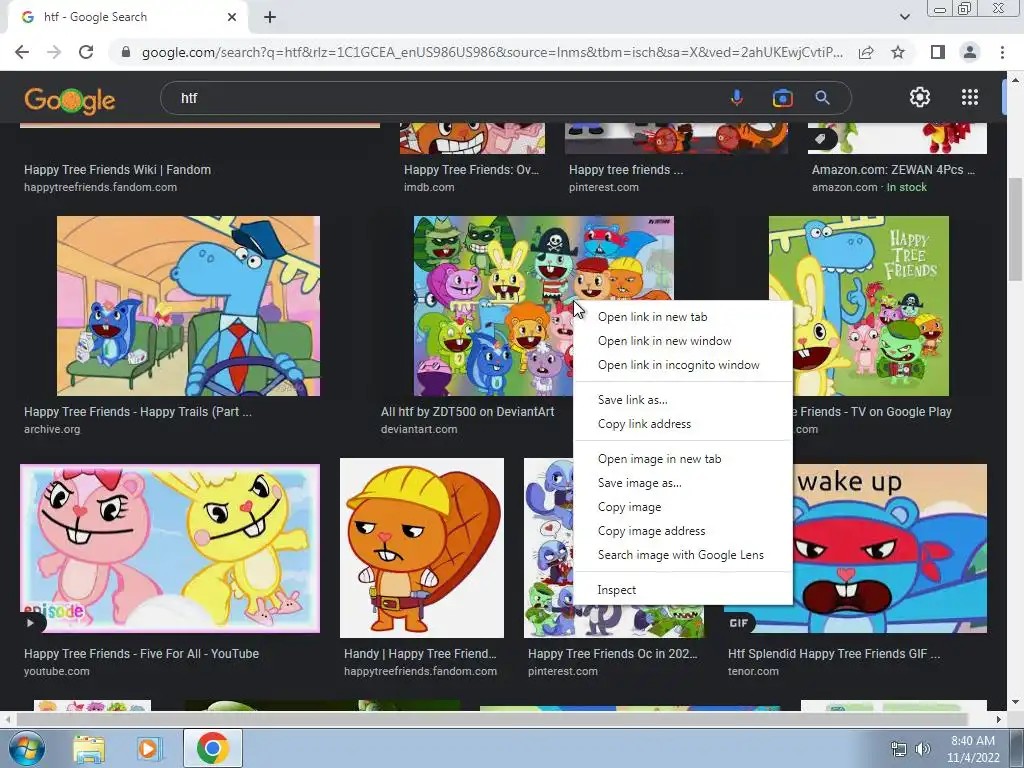Open Handy beaver character thumbnail
The height and width of the screenshot is (768, 1024).
(x=422, y=548)
